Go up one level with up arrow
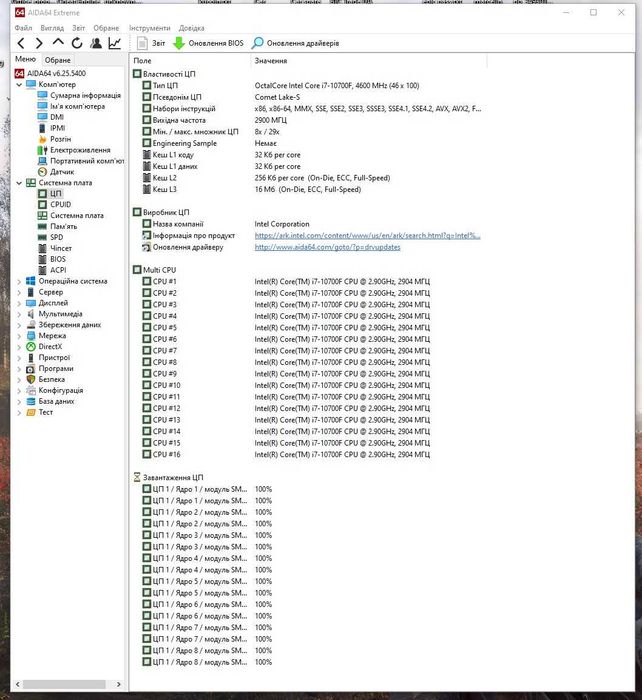The width and height of the screenshot is (642, 700). [x=58, y=42]
